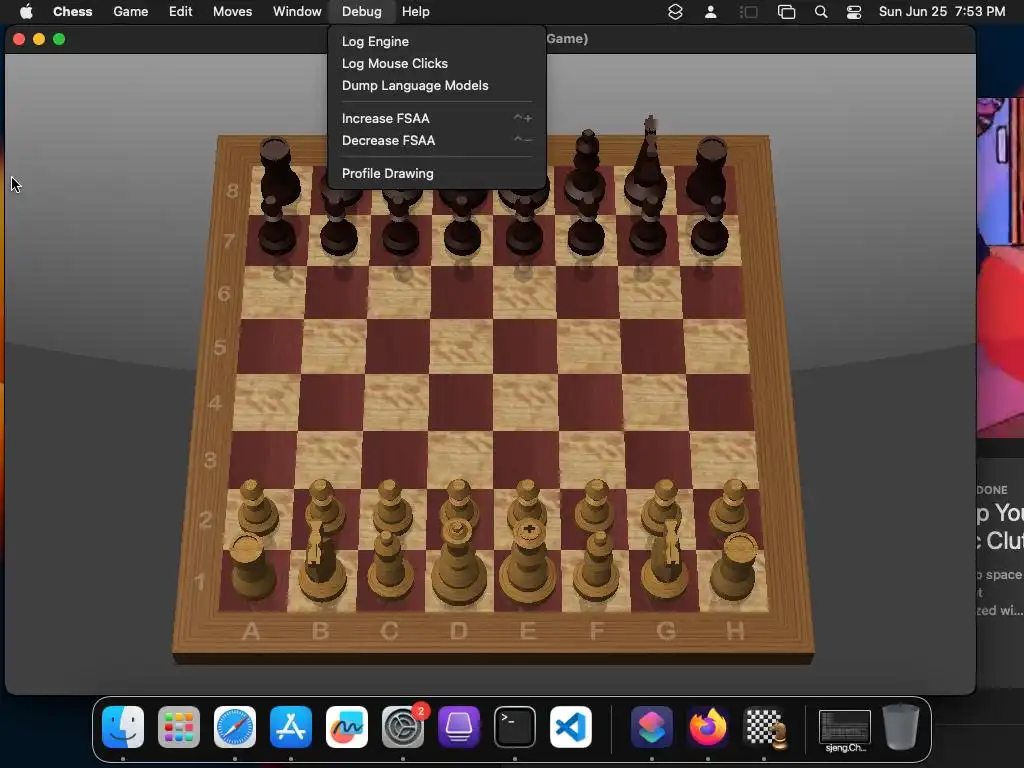Screen dimensions: 1024x768
Task: Select Decrease FSAA menu entry
Action: (x=436, y=140)
